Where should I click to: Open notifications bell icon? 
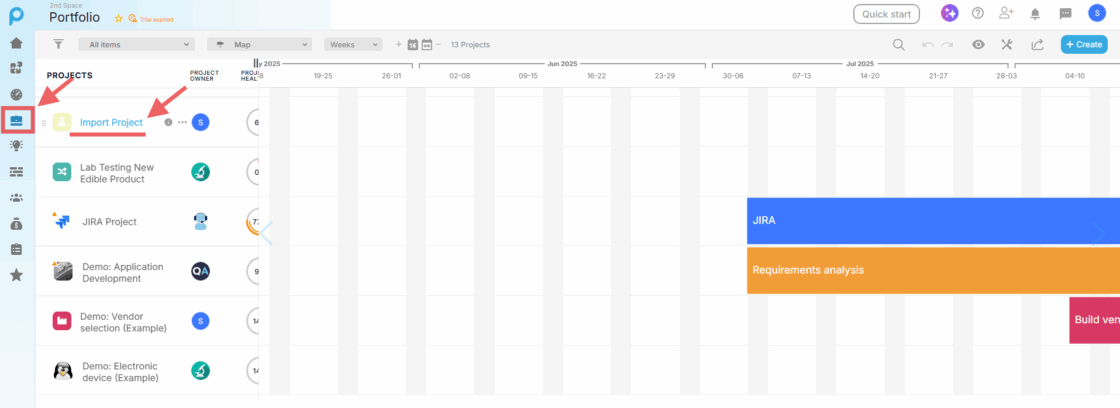click(1035, 13)
